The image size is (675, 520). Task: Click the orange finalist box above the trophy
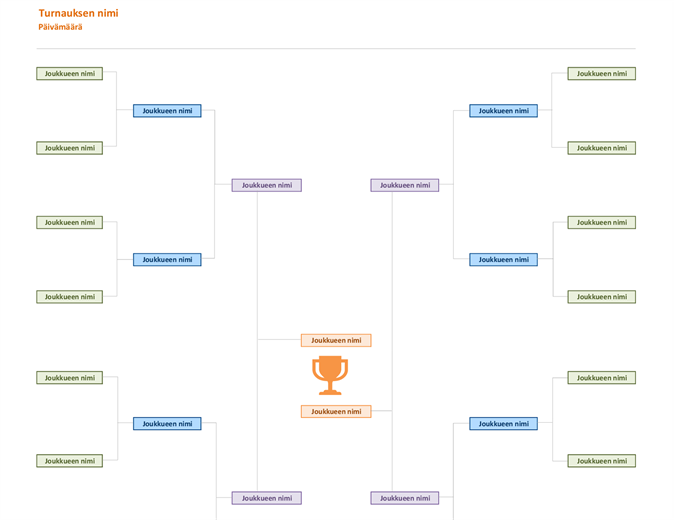336,340
